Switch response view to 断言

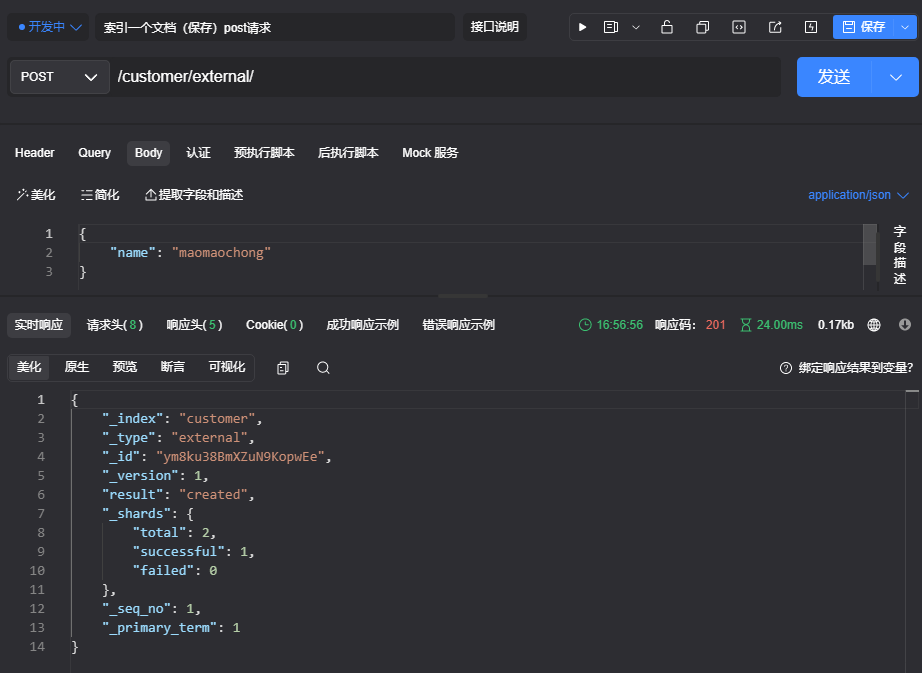coord(173,367)
